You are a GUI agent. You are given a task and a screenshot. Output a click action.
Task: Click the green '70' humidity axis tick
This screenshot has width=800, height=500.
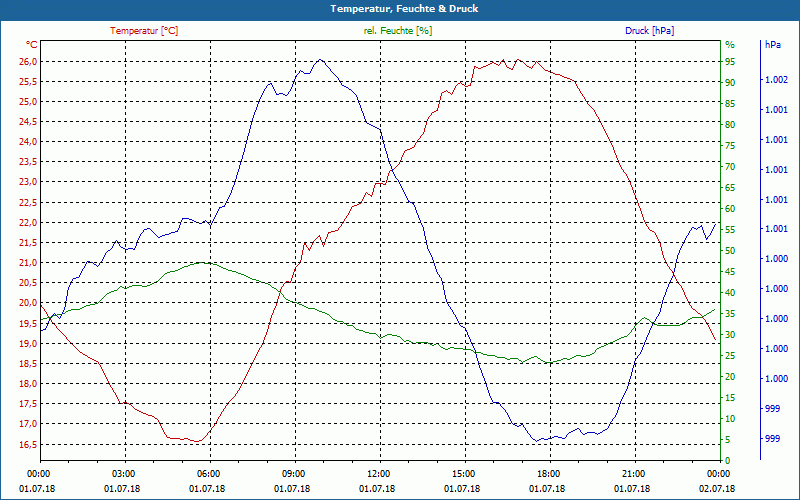click(x=730, y=167)
